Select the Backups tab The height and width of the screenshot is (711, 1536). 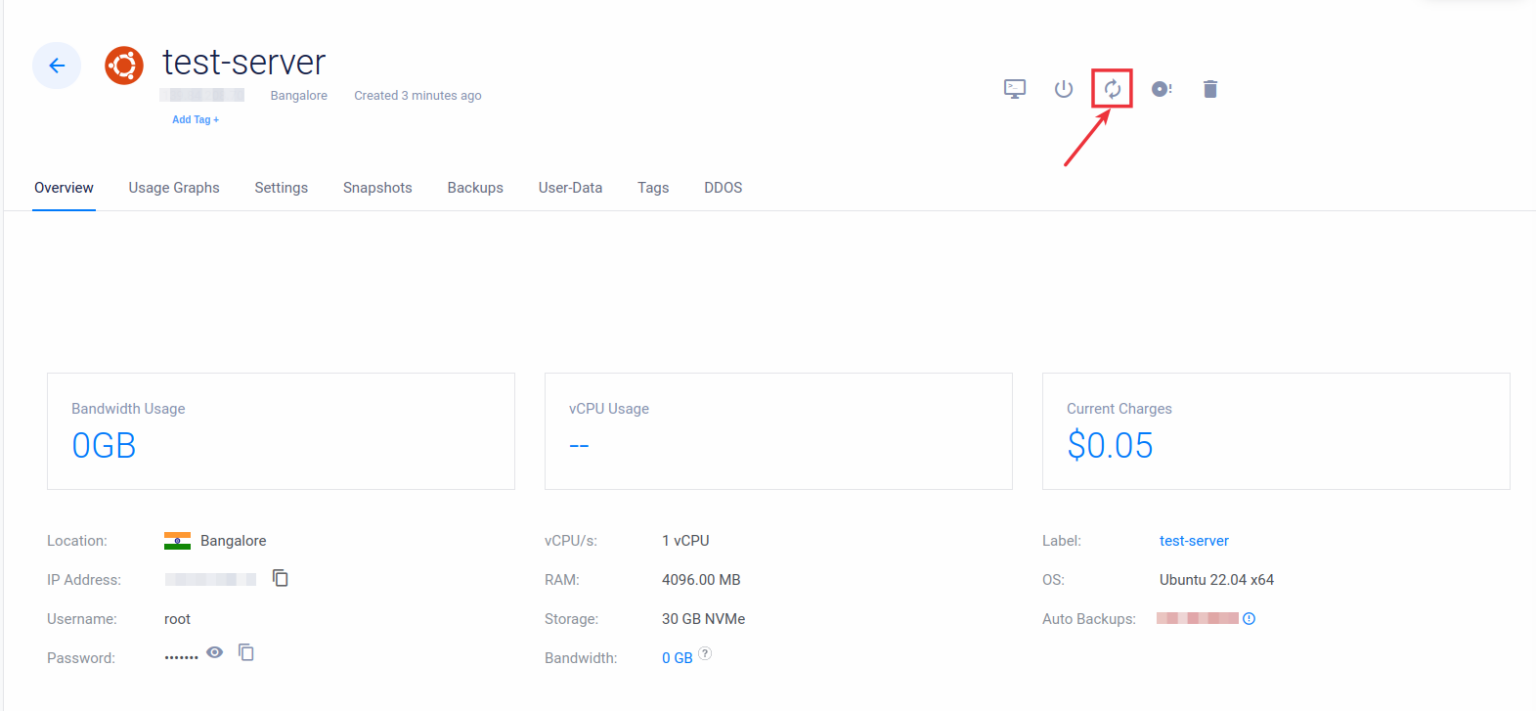click(475, 187)
